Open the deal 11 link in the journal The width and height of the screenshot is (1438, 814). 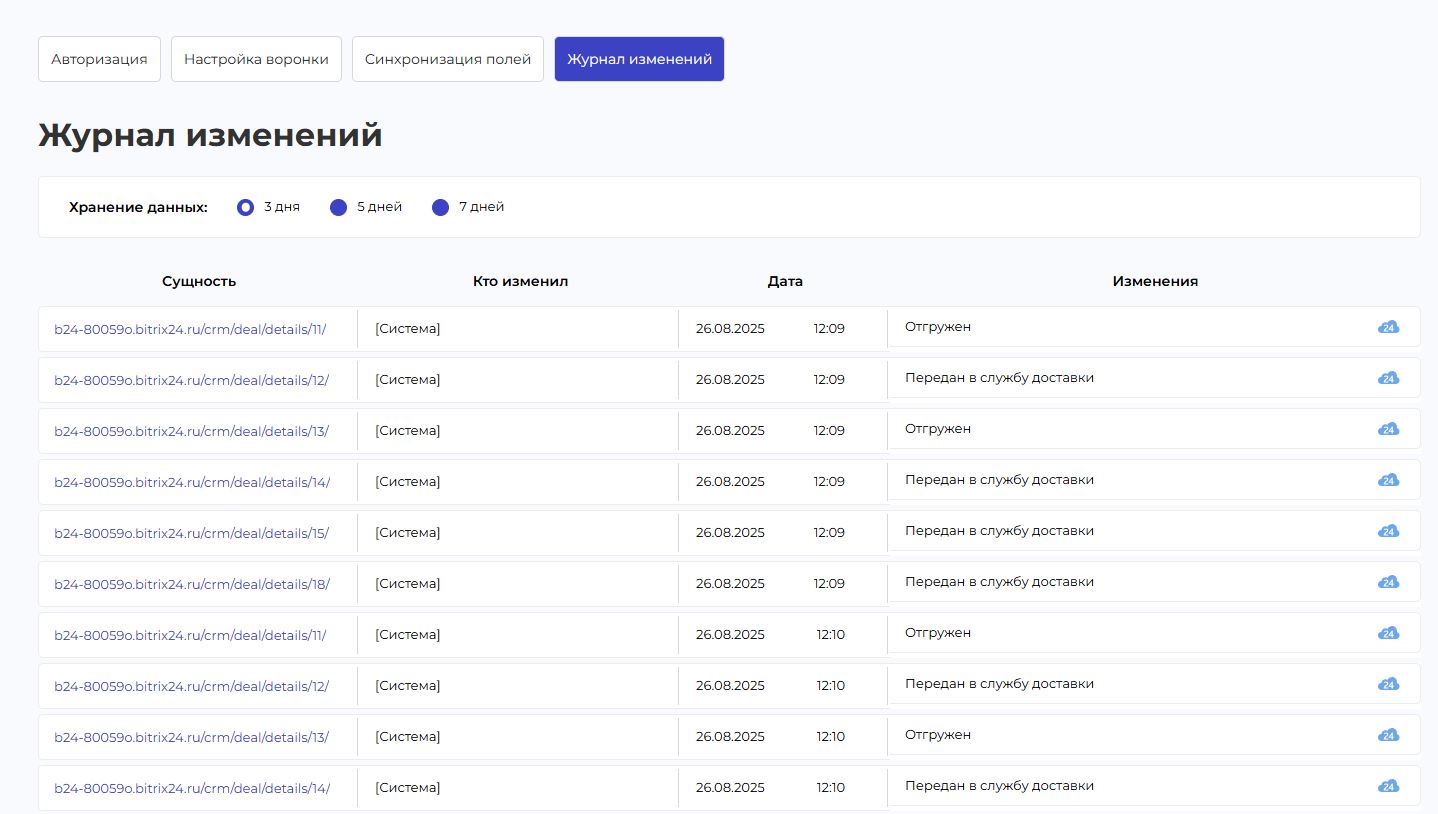[x=191, y=327]
